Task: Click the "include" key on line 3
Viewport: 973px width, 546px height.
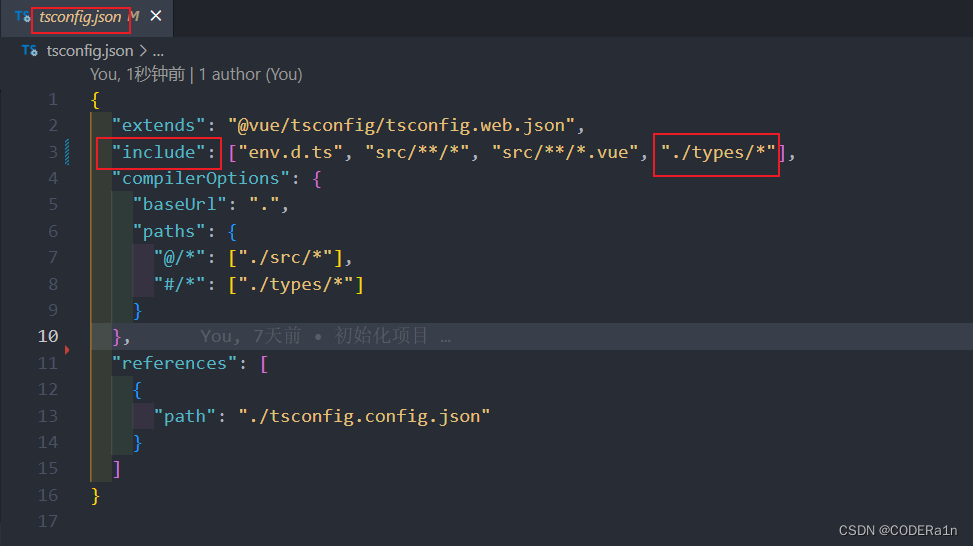Action: (158, 152)
